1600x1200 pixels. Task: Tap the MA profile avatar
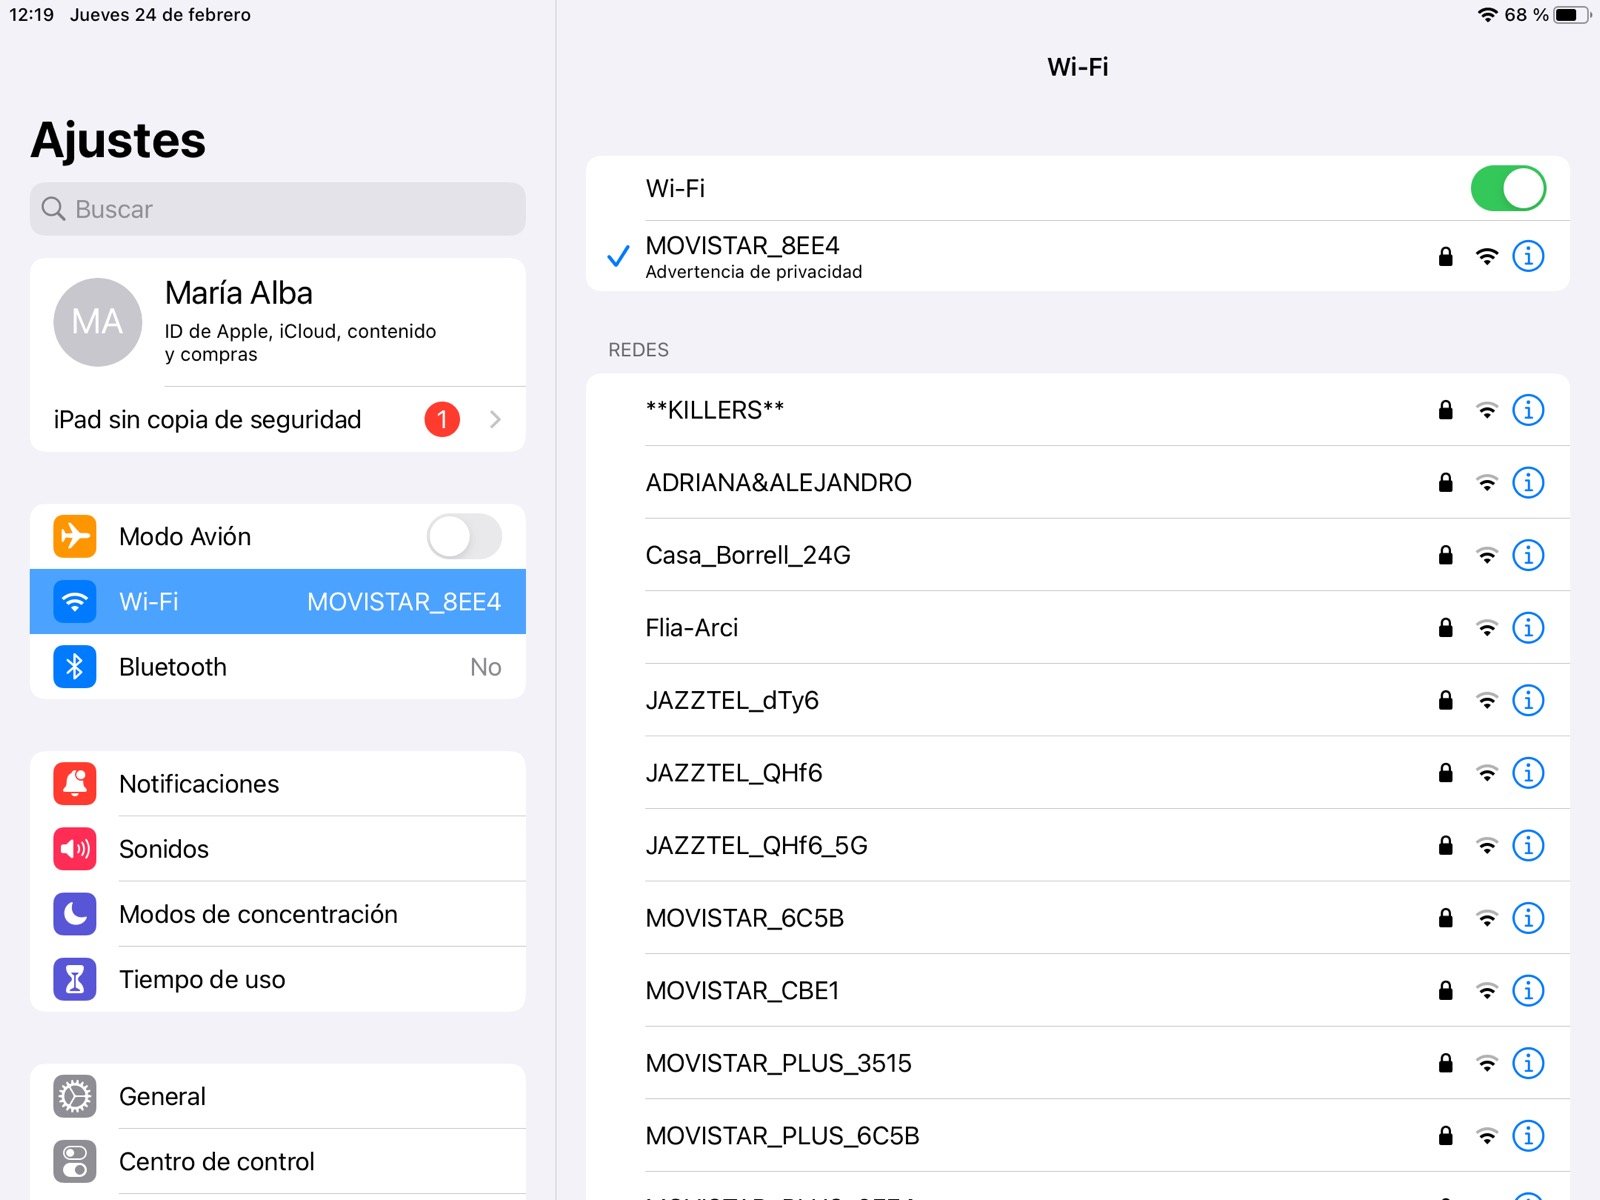pos(97,322)
